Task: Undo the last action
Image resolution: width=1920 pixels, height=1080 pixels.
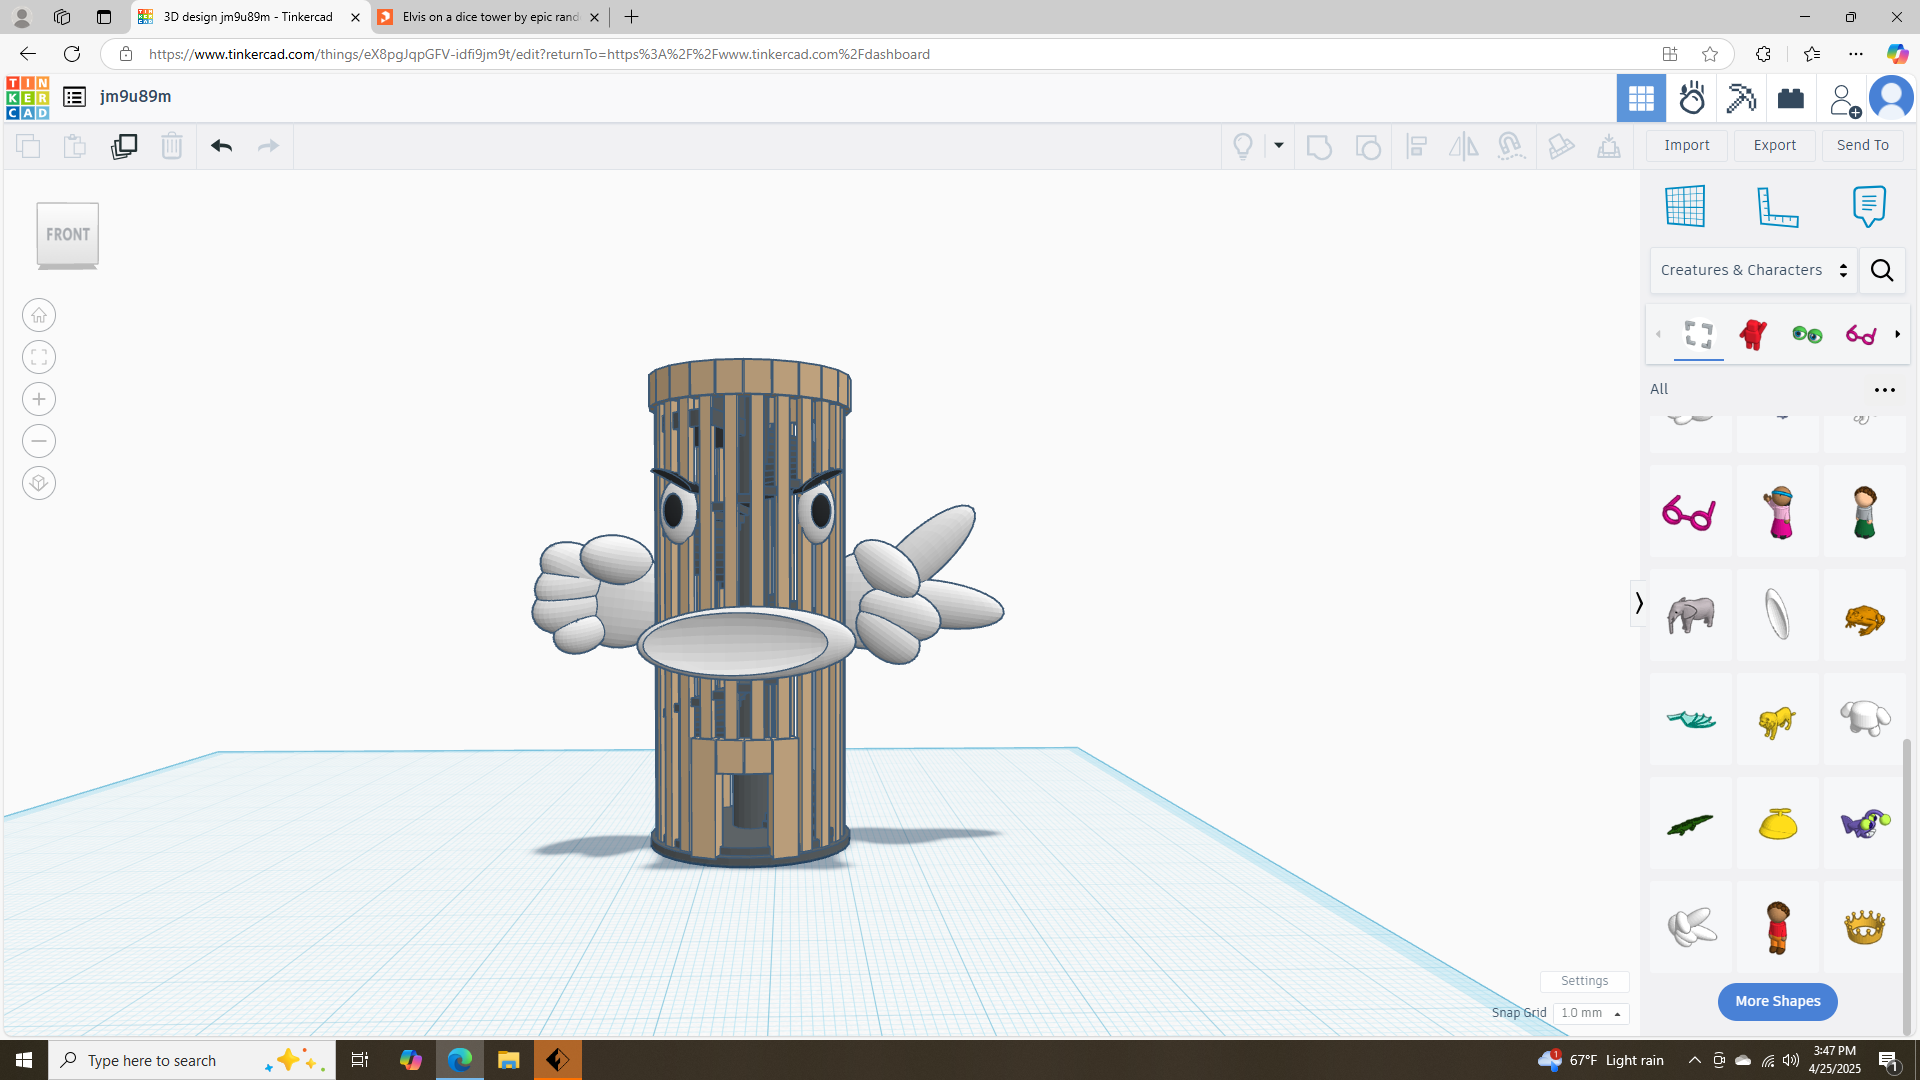Action: 221,146
